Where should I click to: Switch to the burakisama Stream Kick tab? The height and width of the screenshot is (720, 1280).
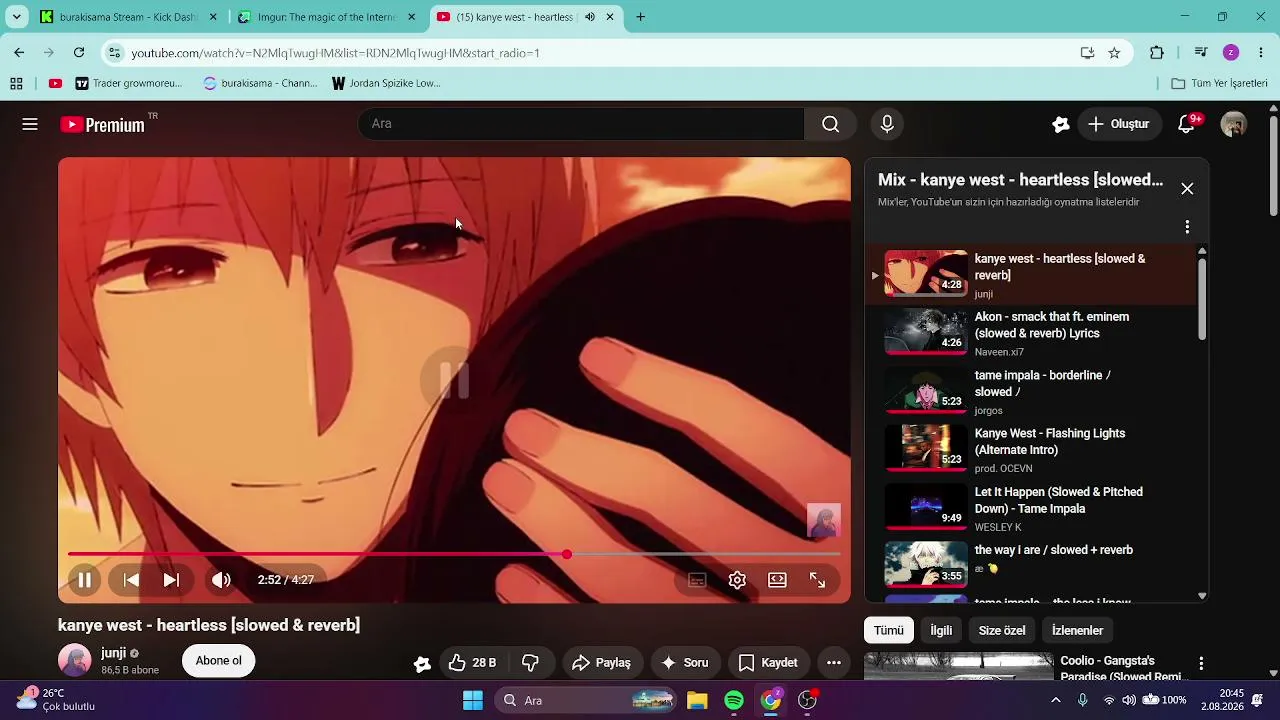128,17
